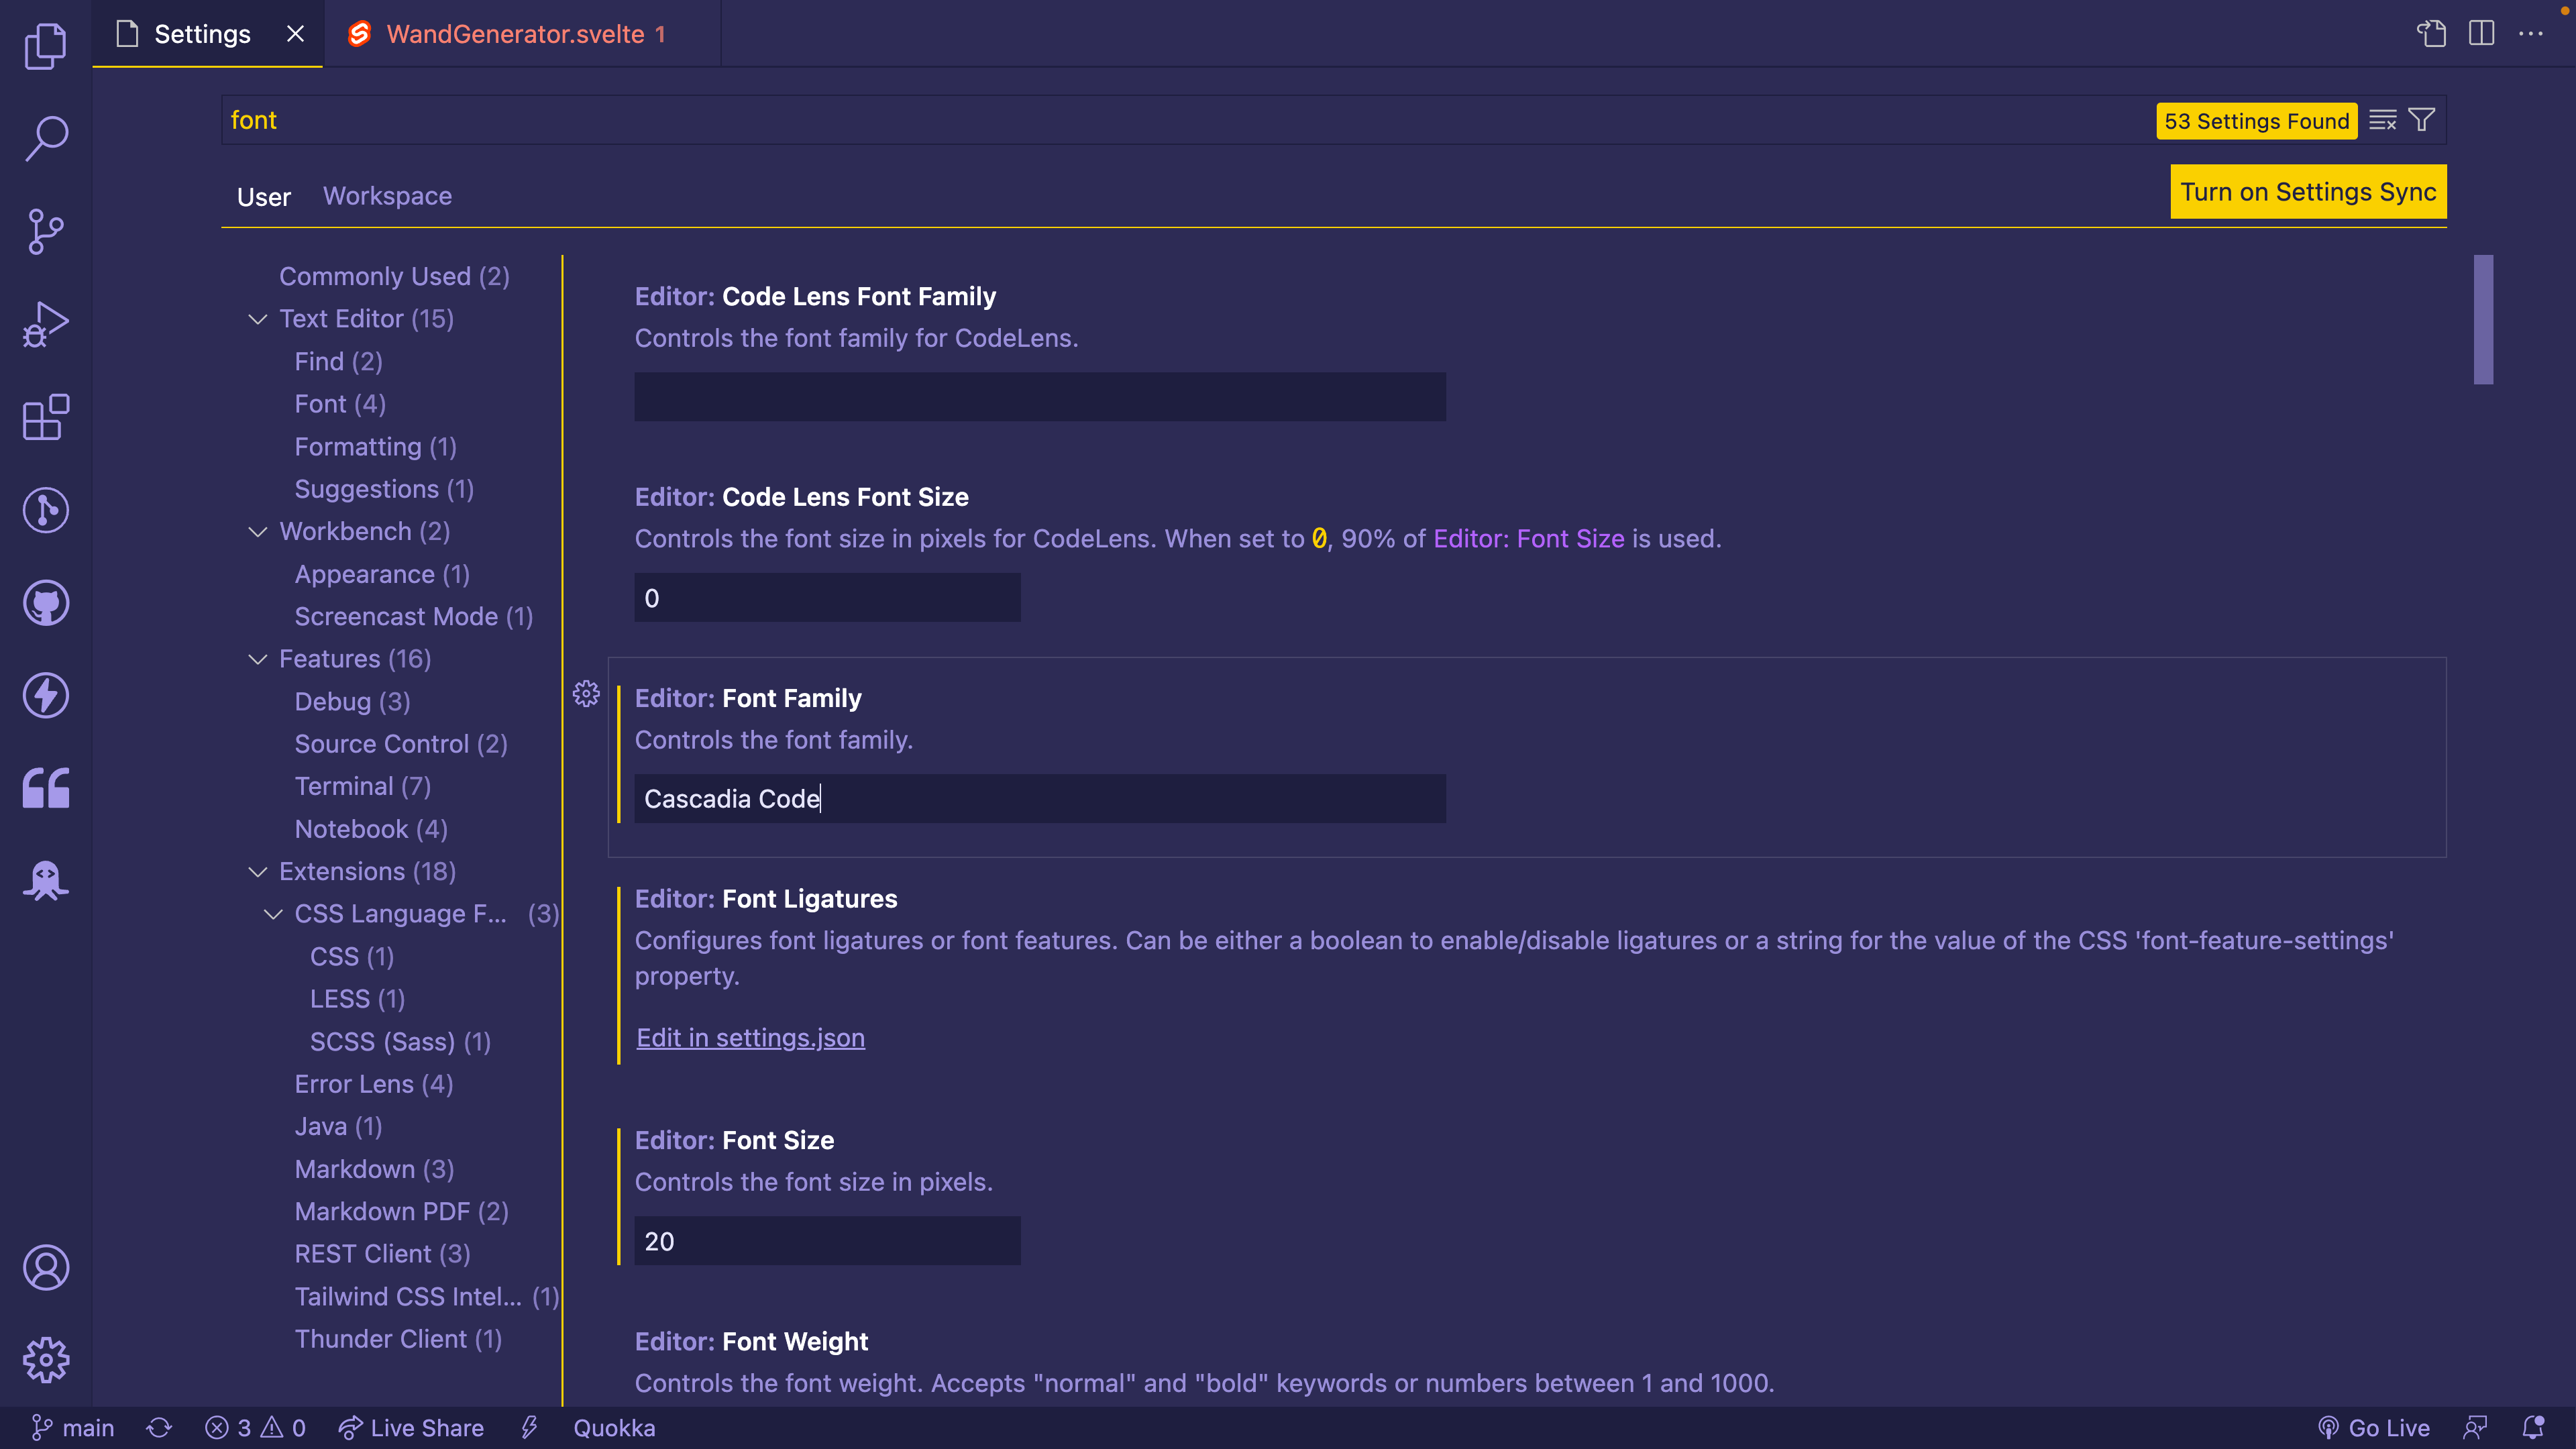Split the editor to the right
2576x1449 pixels.
(x=2482, y=34)
